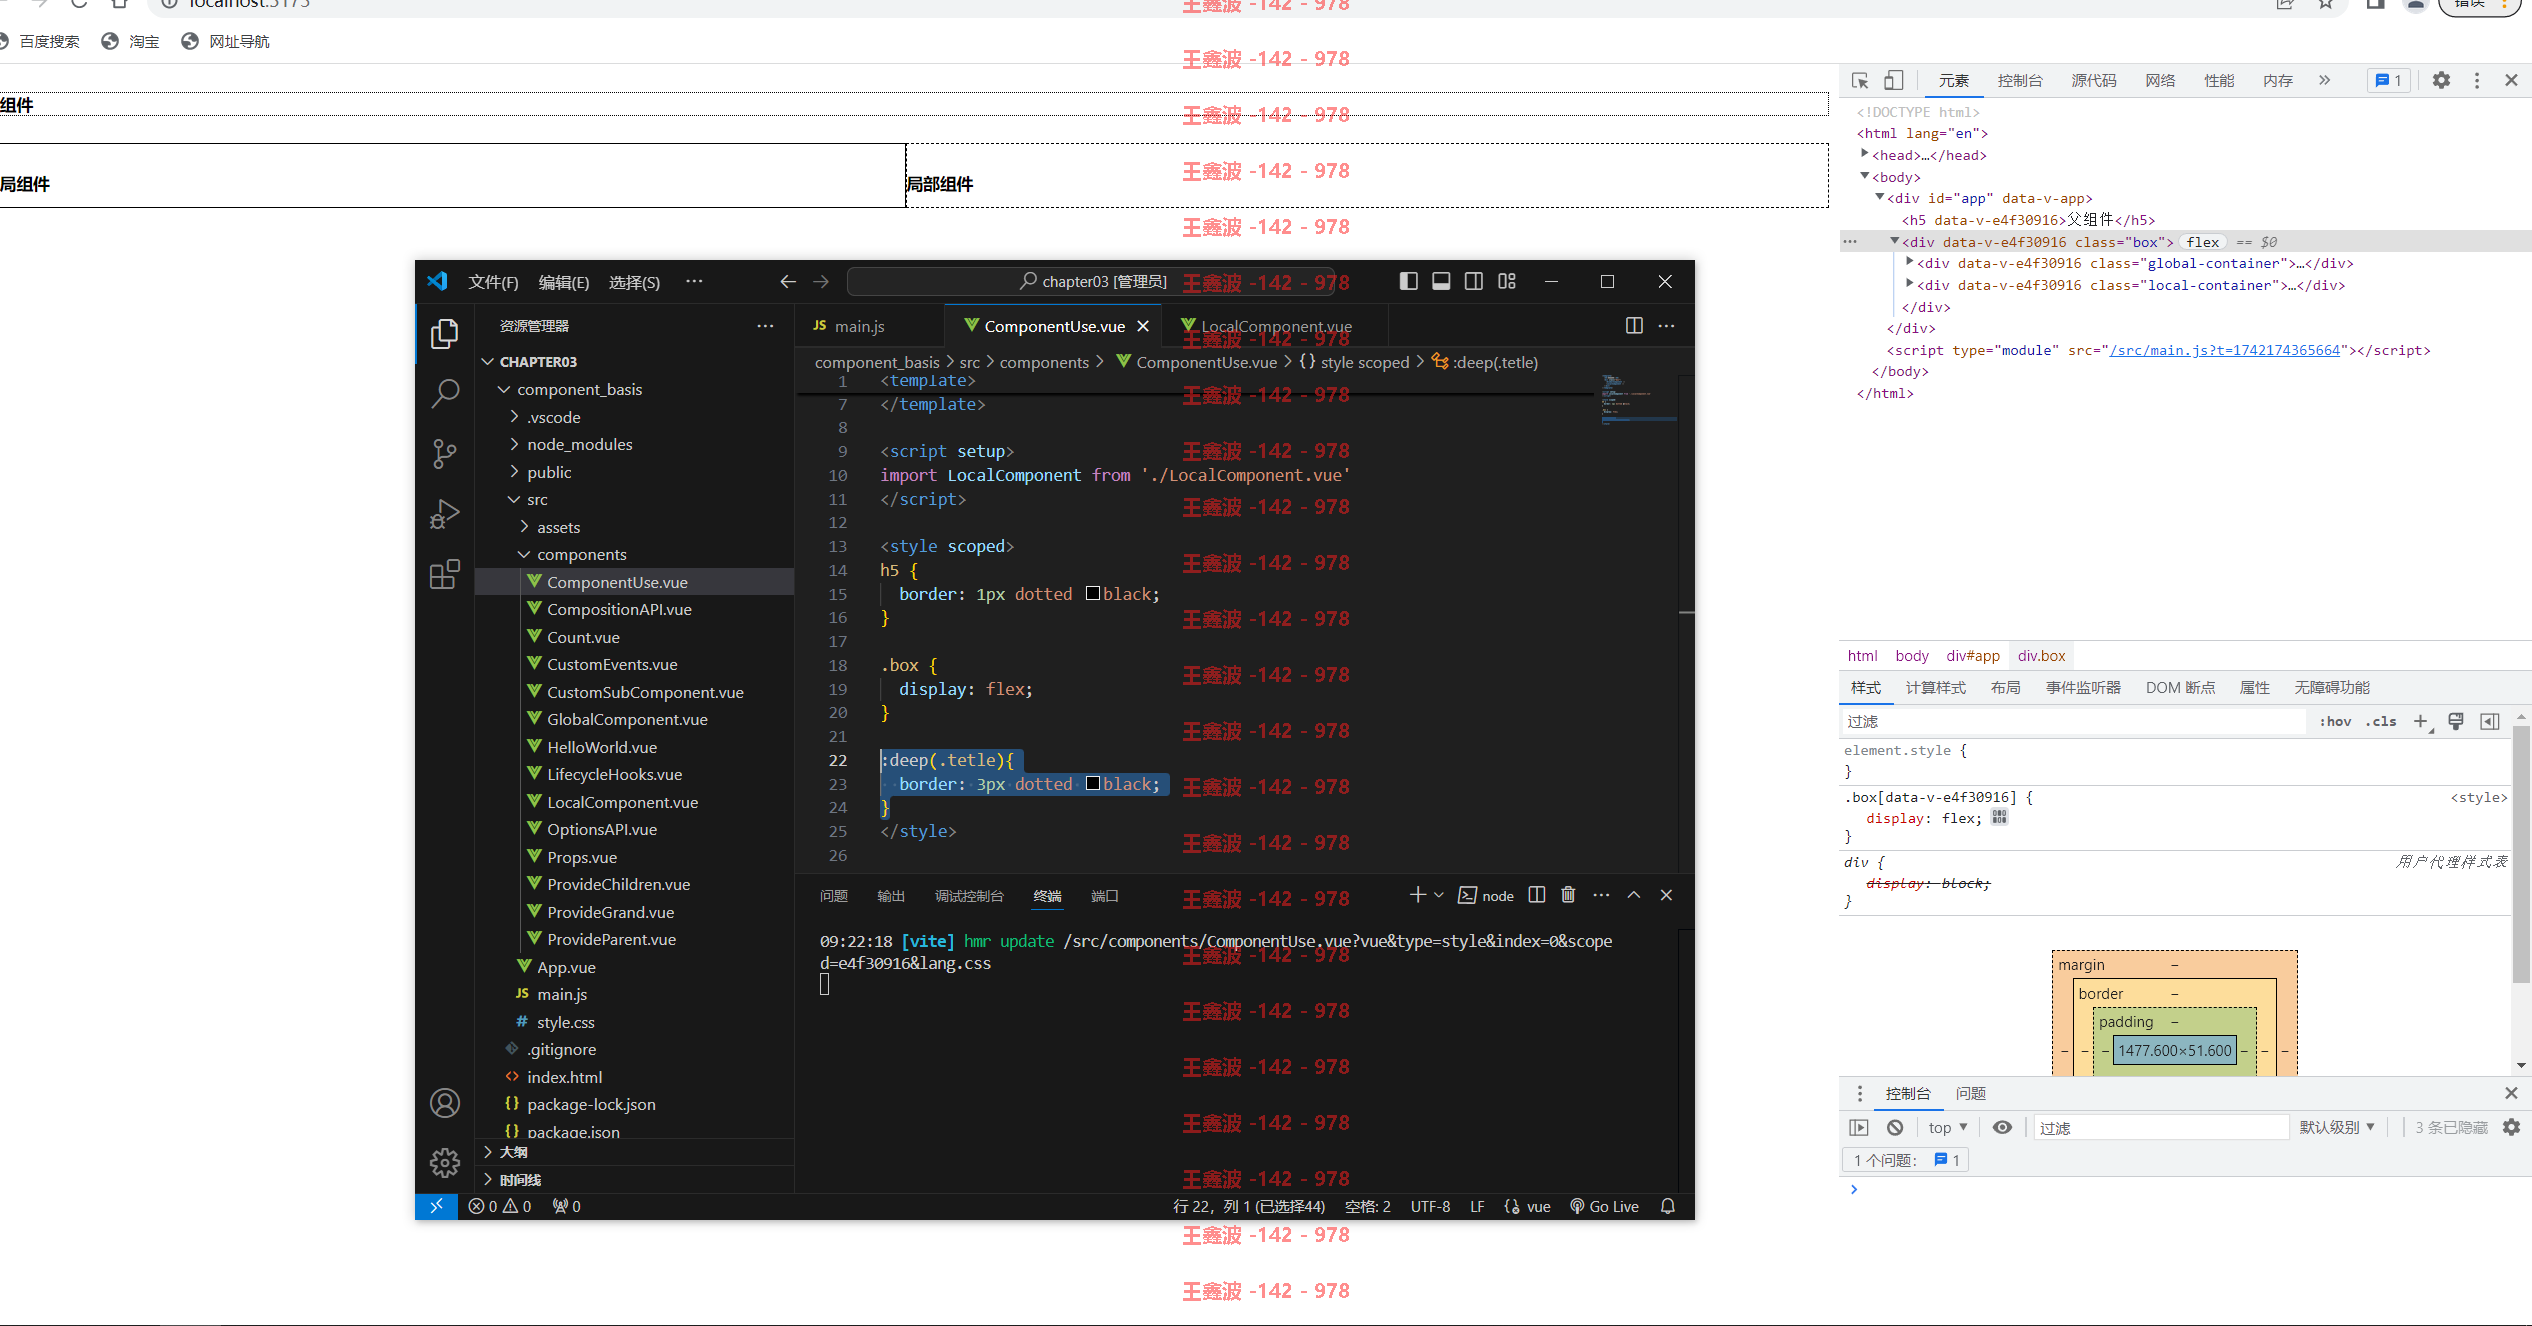Click the black color swatch on line 15

(1092, 593)
